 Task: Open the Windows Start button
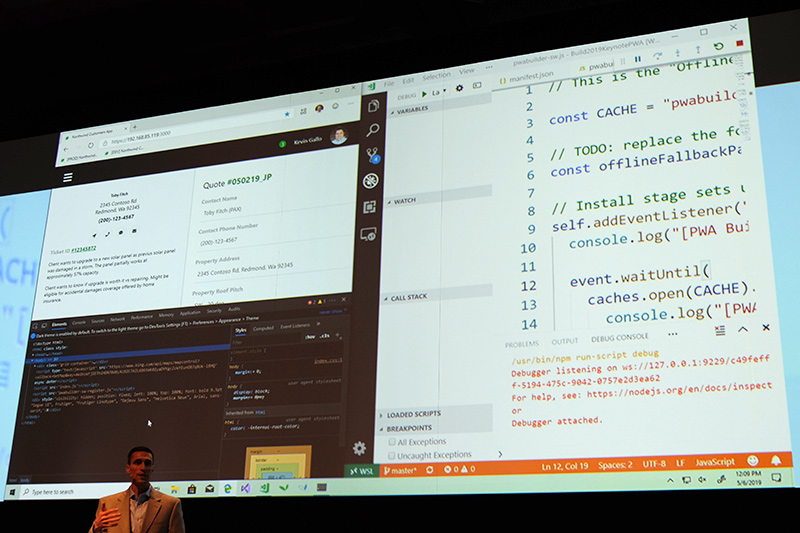coord(12,493)
